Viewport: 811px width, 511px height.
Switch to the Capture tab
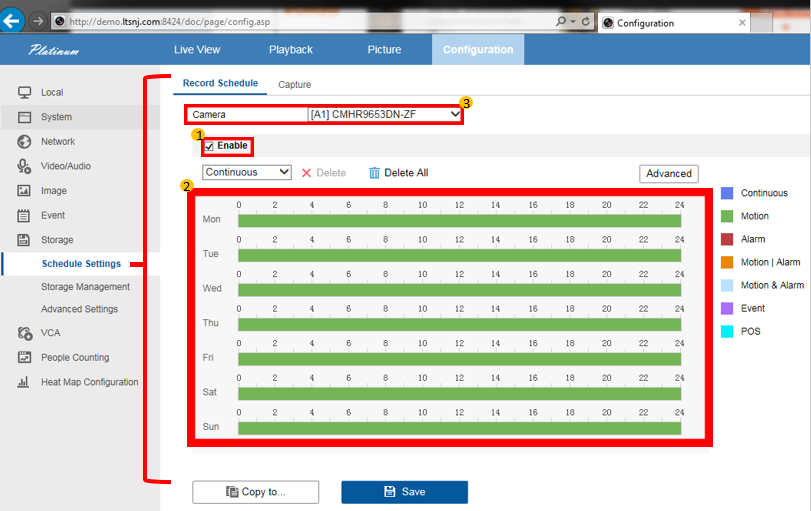coord(294,85)
